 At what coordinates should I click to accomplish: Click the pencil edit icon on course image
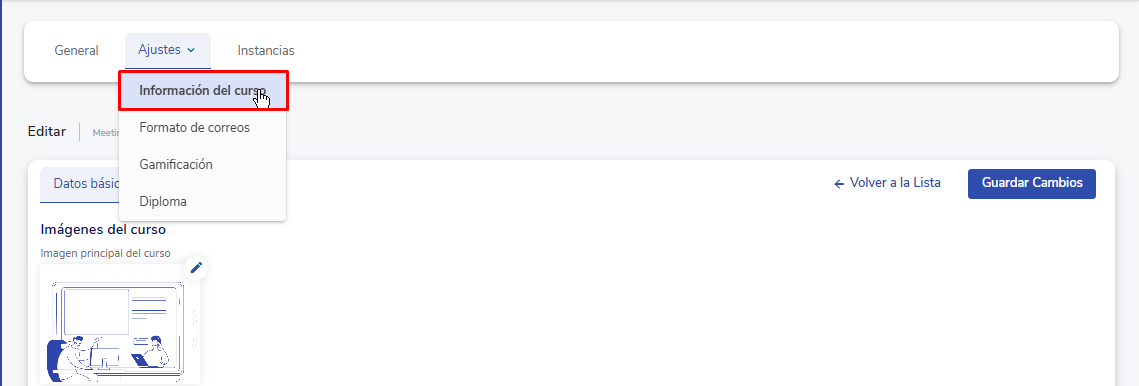click(195, 268)
